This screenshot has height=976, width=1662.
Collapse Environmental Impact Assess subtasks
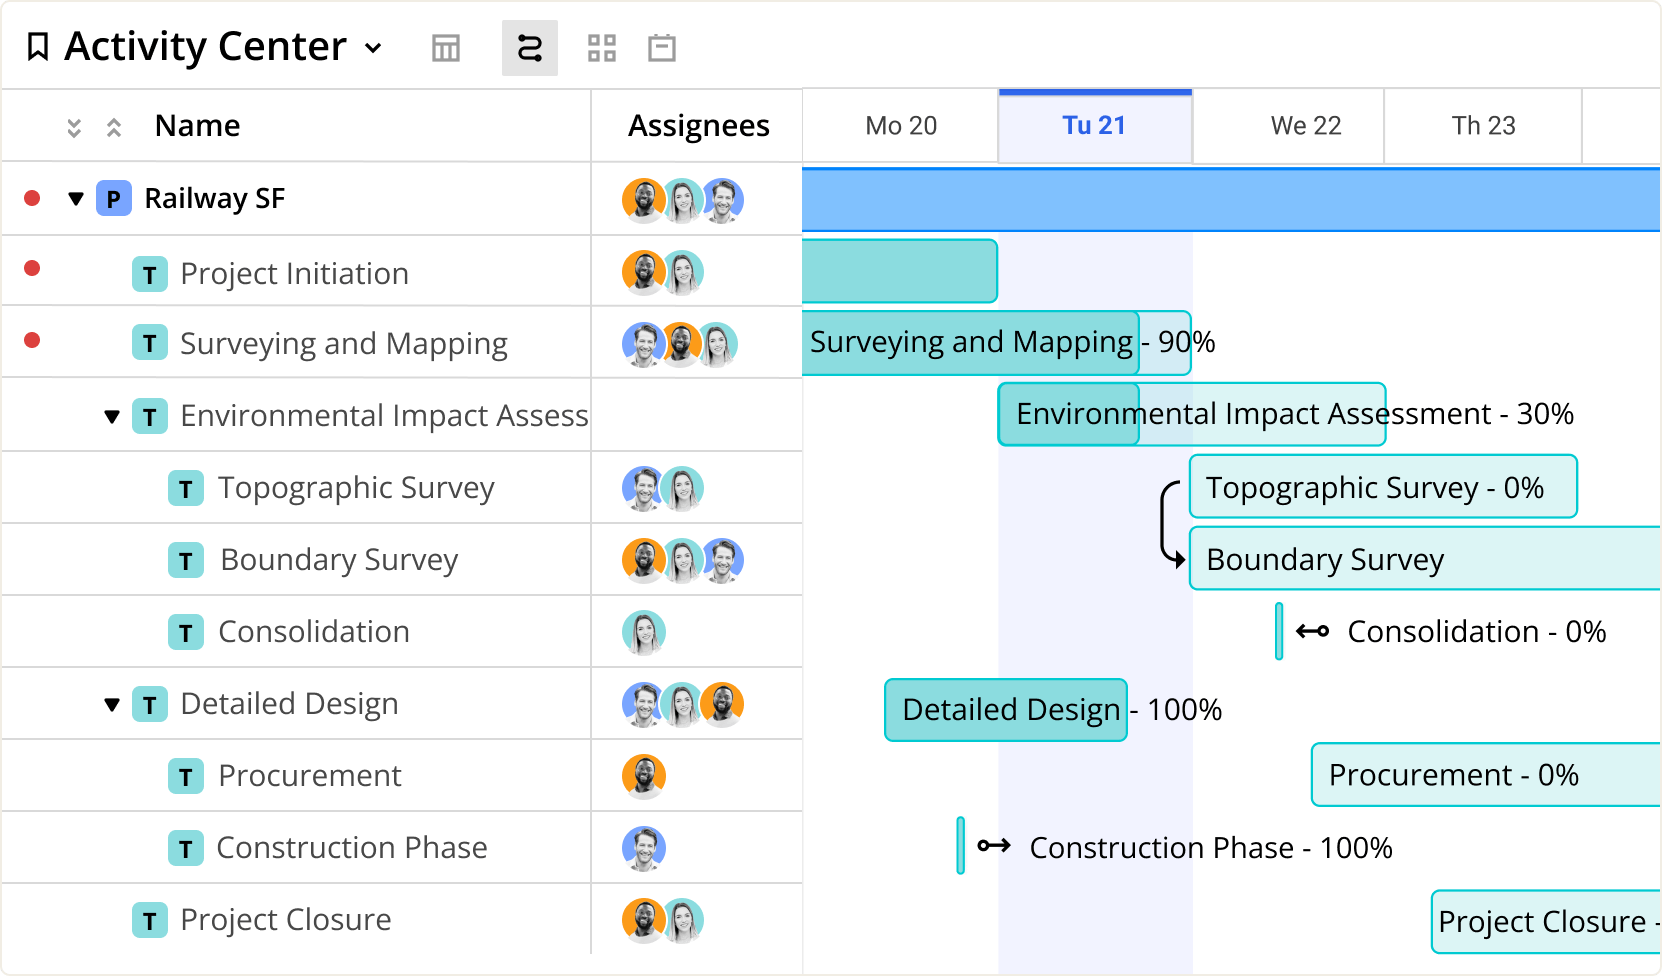pyautogui.click(x=112, y=416)
